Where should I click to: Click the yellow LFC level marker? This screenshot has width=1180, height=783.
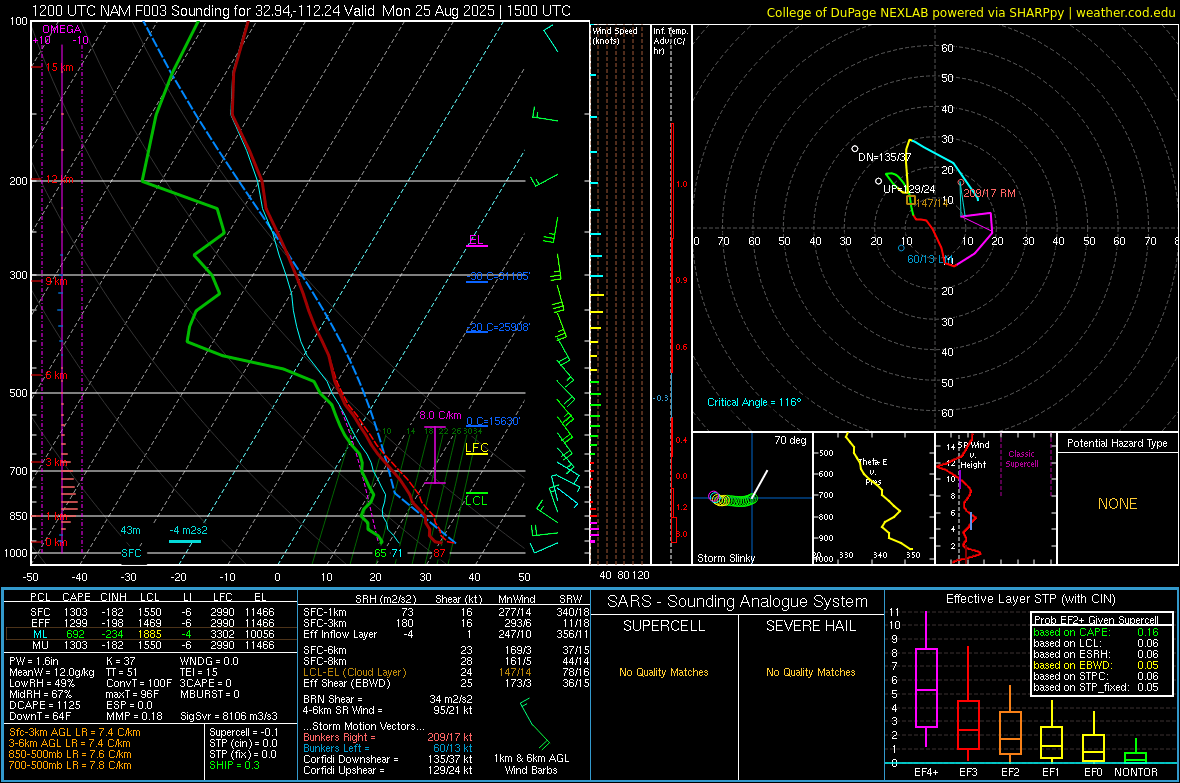(x=476, y=448)
